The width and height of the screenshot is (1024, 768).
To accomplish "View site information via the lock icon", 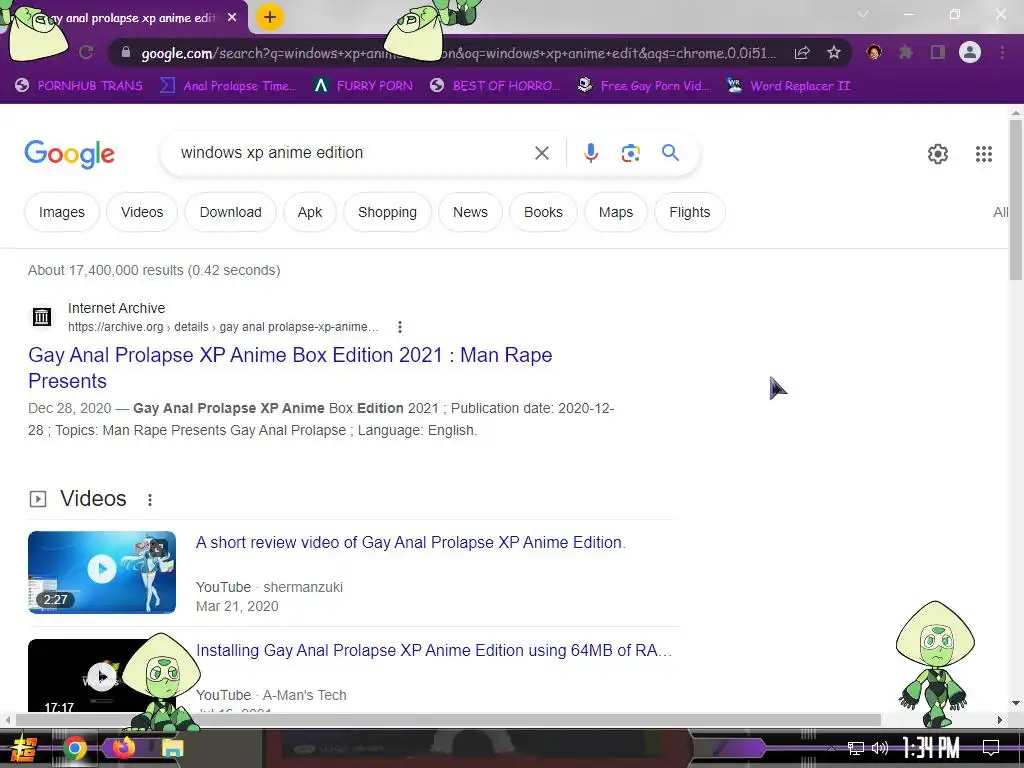I will point(126,53).
